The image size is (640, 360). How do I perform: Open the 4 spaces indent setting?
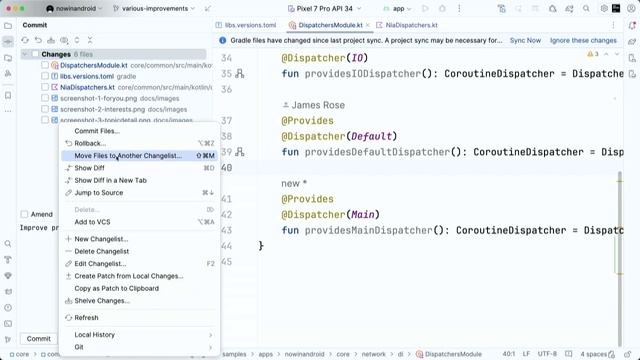point(594,354)
